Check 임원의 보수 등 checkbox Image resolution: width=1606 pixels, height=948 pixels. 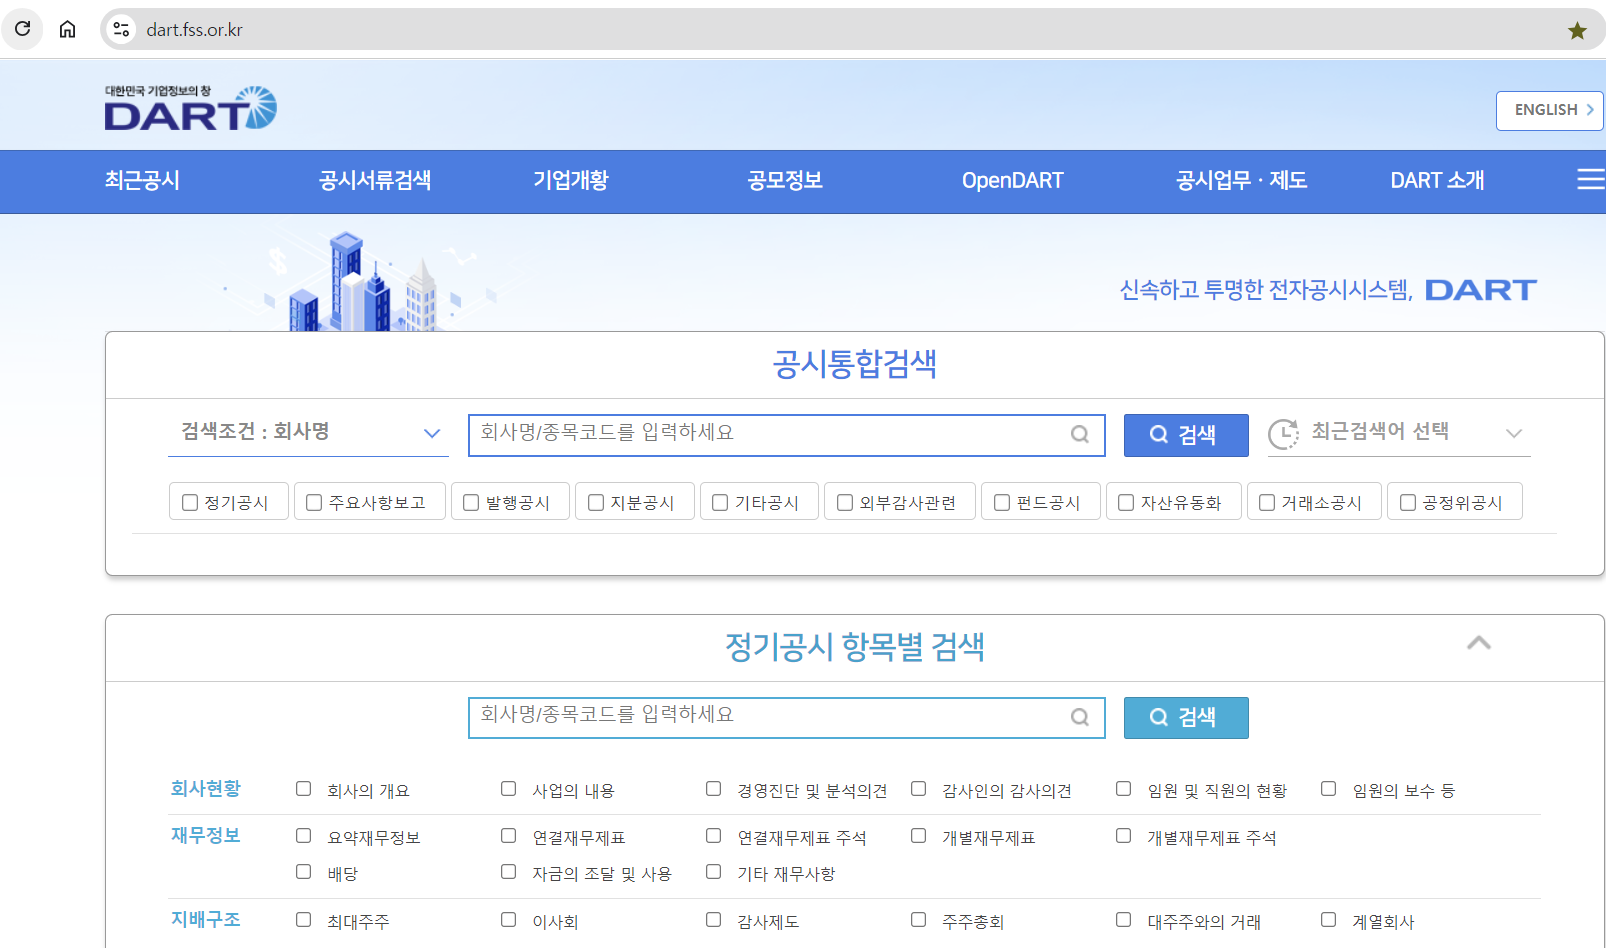click(x=1329, y=789)
